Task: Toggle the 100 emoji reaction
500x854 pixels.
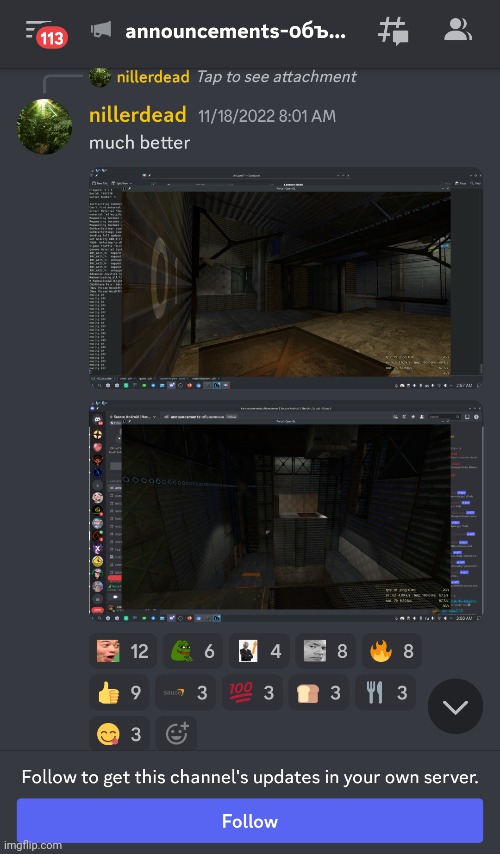Action: click(252, 692)
